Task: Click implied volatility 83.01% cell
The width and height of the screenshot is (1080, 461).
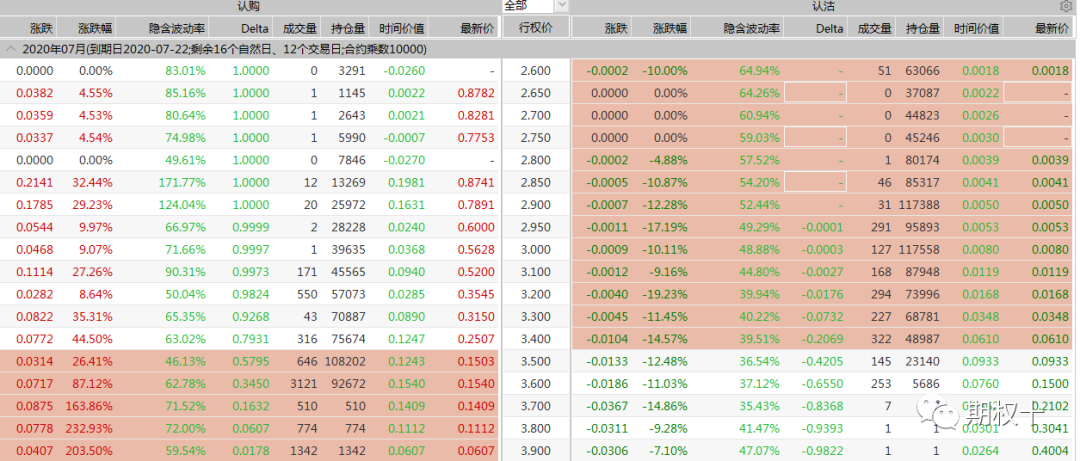Action: pyautogui.click(x=185, y=70)
